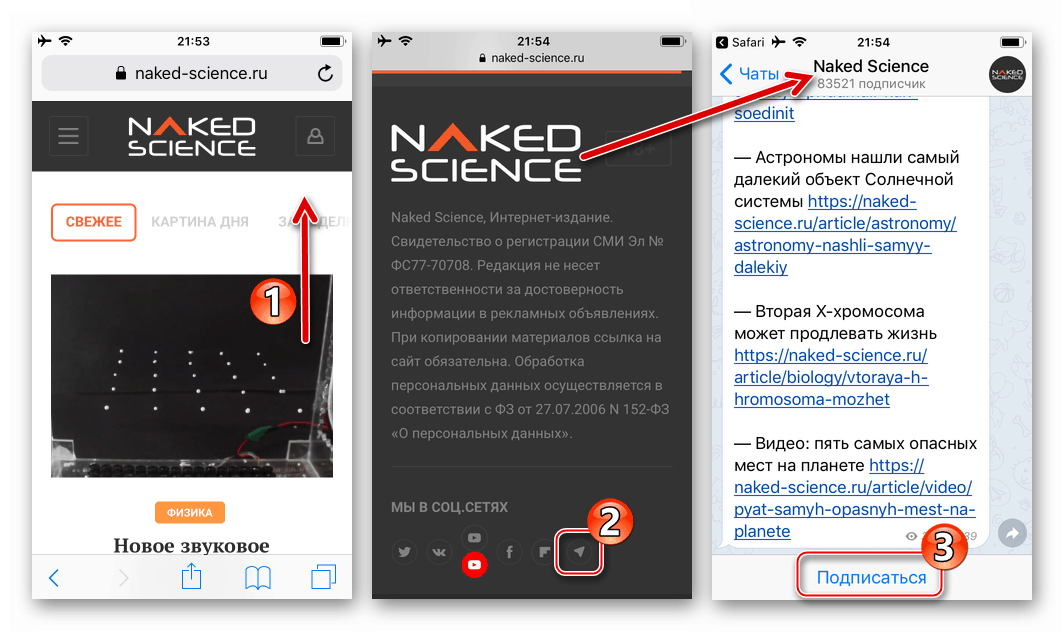Switch to the КАРТИНА ДНЯ tab
This screenshot has width=1064, height=632.
[200, 222]
